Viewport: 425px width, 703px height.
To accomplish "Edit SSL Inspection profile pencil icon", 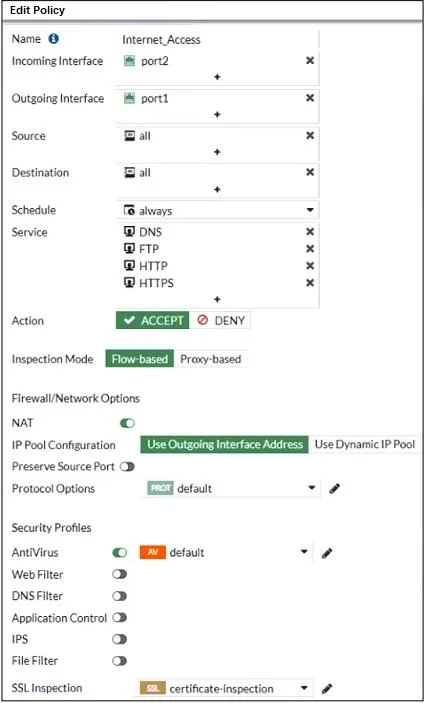I will [328, 688].
